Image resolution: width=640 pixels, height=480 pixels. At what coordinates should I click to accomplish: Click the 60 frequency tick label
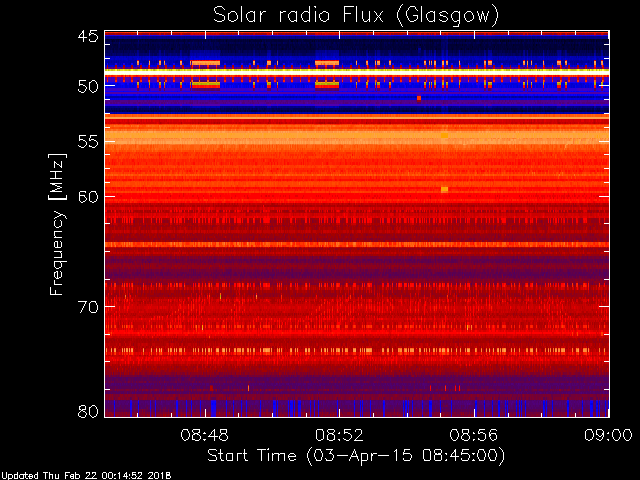coord(88,196)
